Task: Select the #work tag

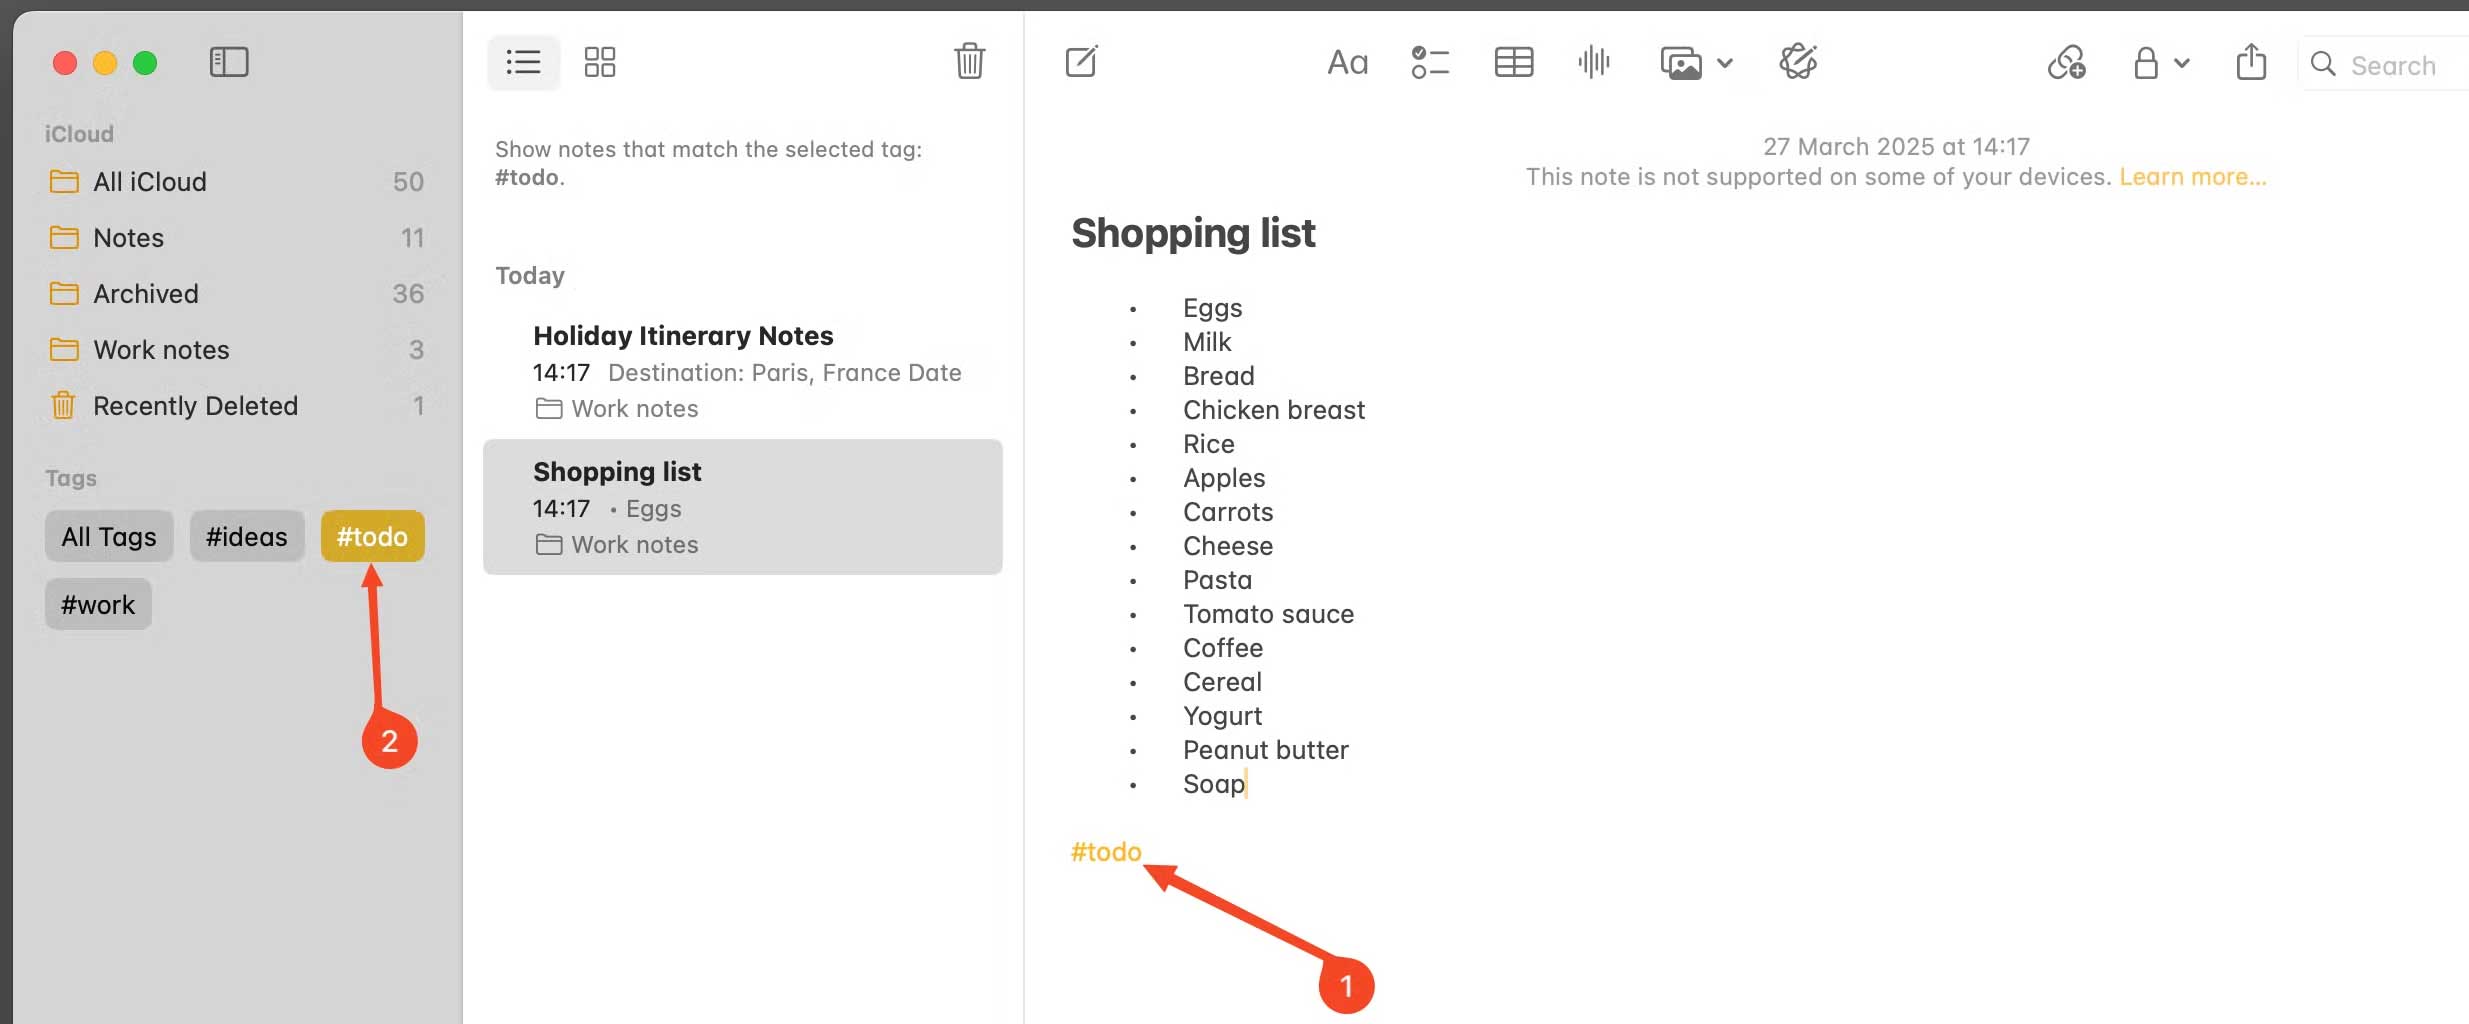Action: tap(97, 603)
